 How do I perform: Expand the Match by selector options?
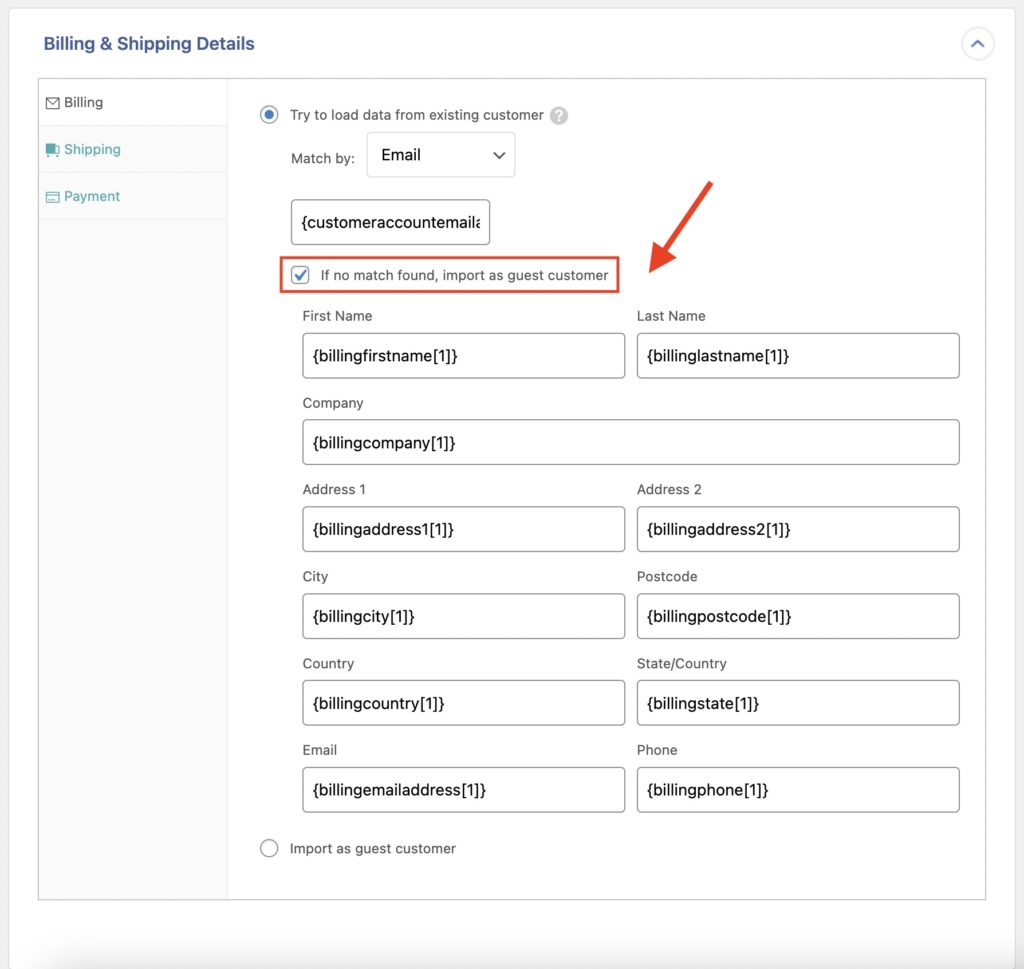[x=440, y=155]
